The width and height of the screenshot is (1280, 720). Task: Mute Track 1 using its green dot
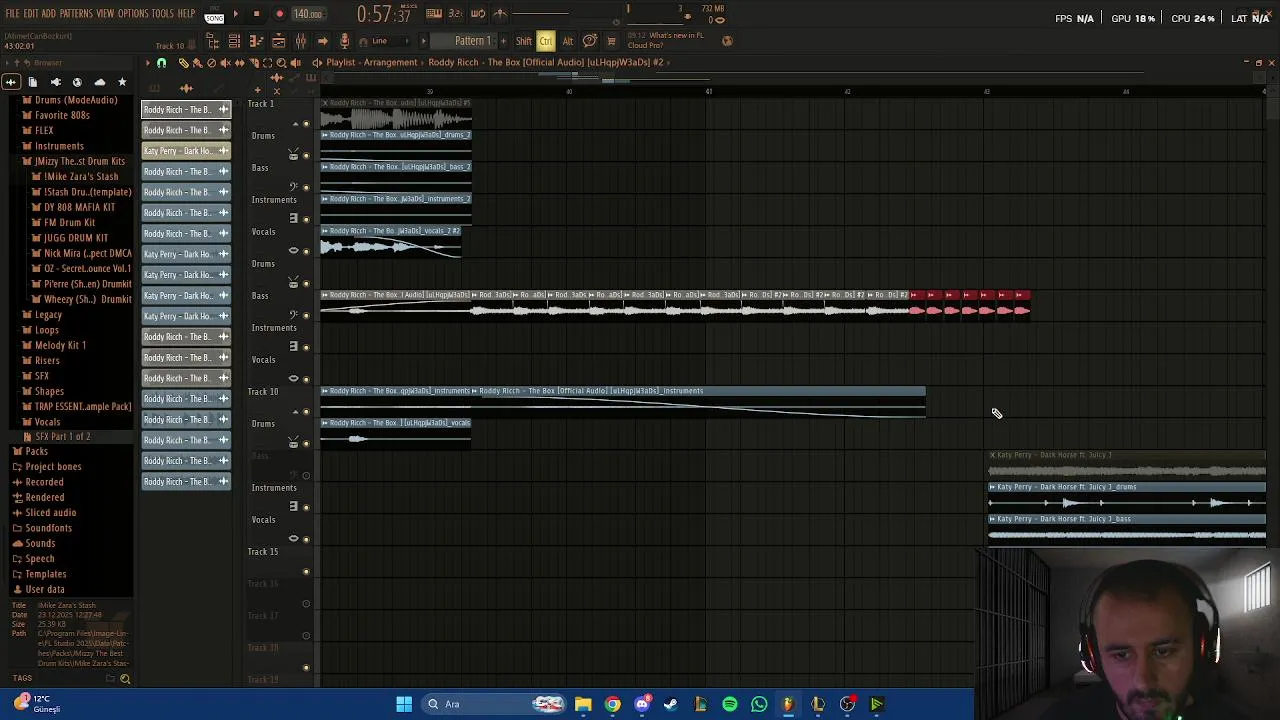(x=306, y=124)
